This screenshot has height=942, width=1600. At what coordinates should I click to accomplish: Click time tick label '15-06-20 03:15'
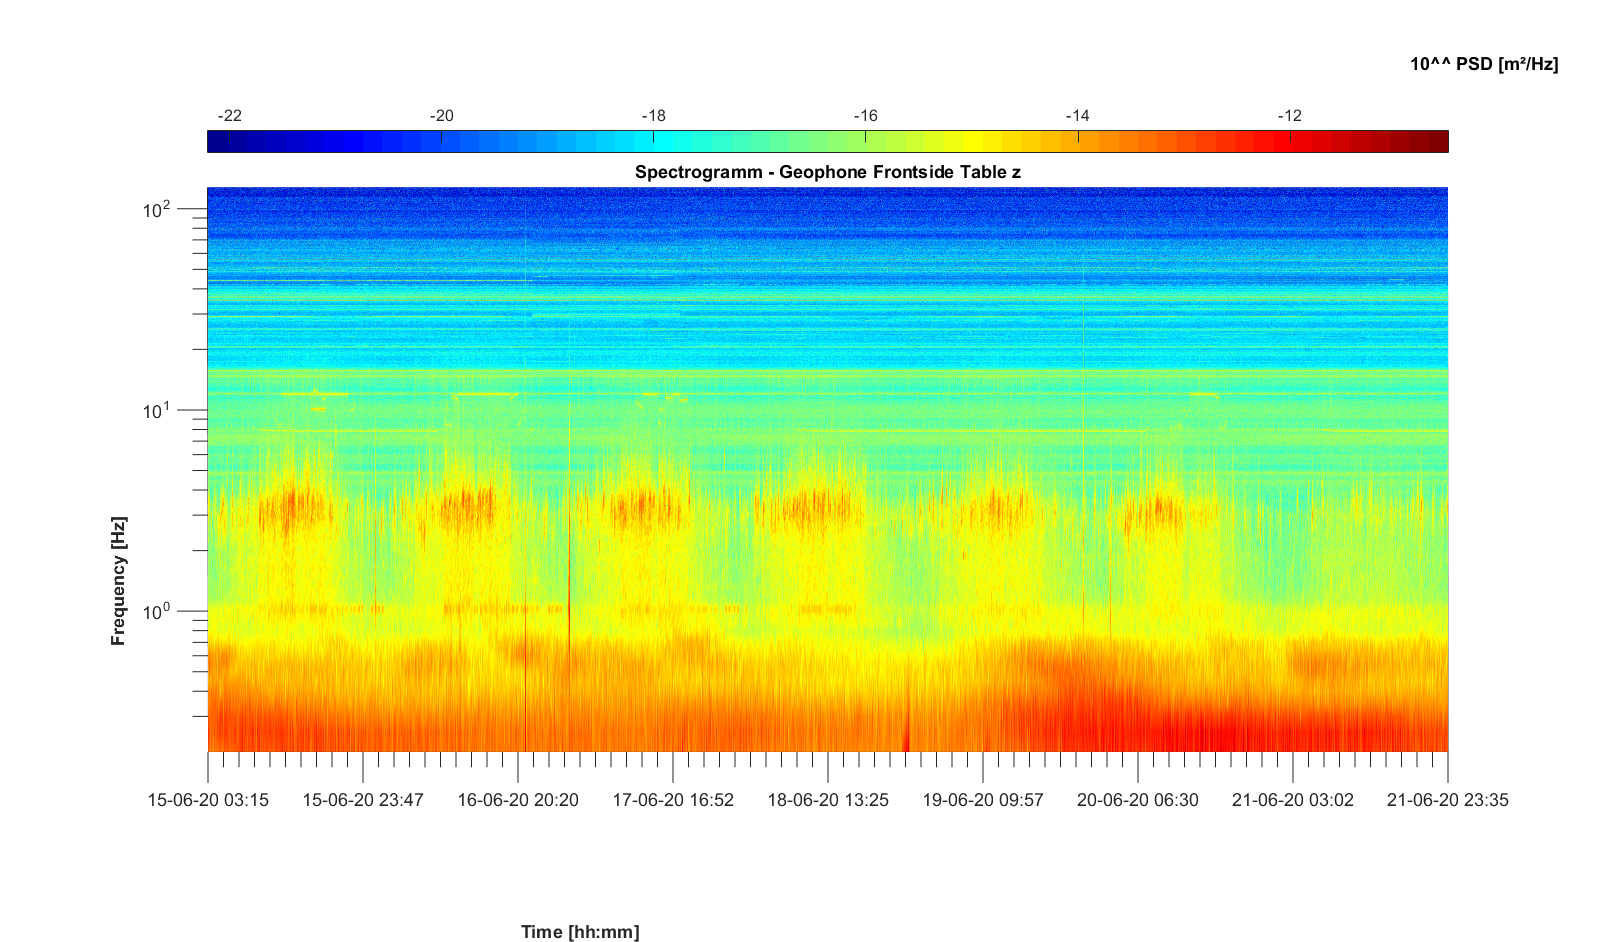(208, 800)
